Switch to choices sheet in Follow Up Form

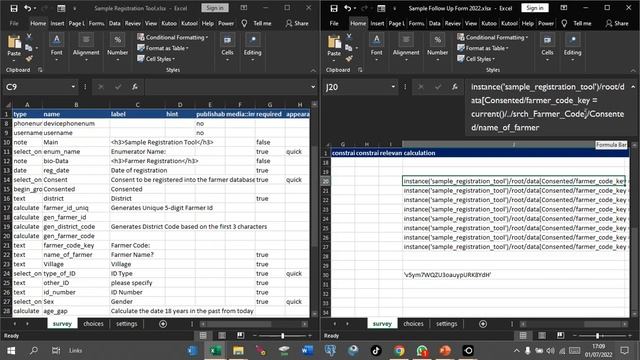pos(413,323)
